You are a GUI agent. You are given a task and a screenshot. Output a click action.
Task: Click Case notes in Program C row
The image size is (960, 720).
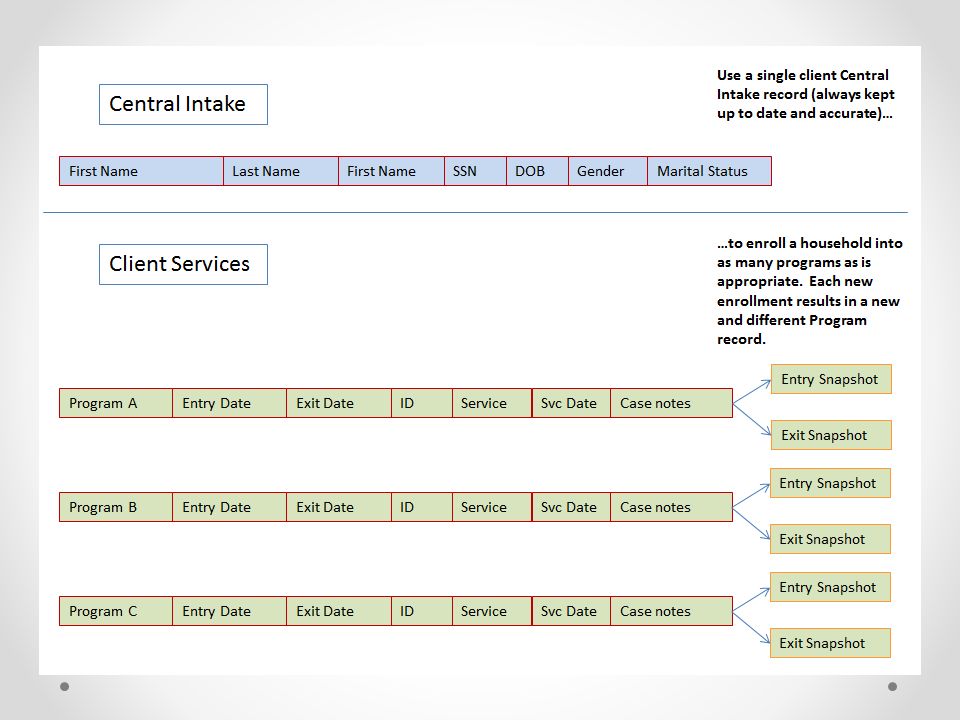coord(672,611)
